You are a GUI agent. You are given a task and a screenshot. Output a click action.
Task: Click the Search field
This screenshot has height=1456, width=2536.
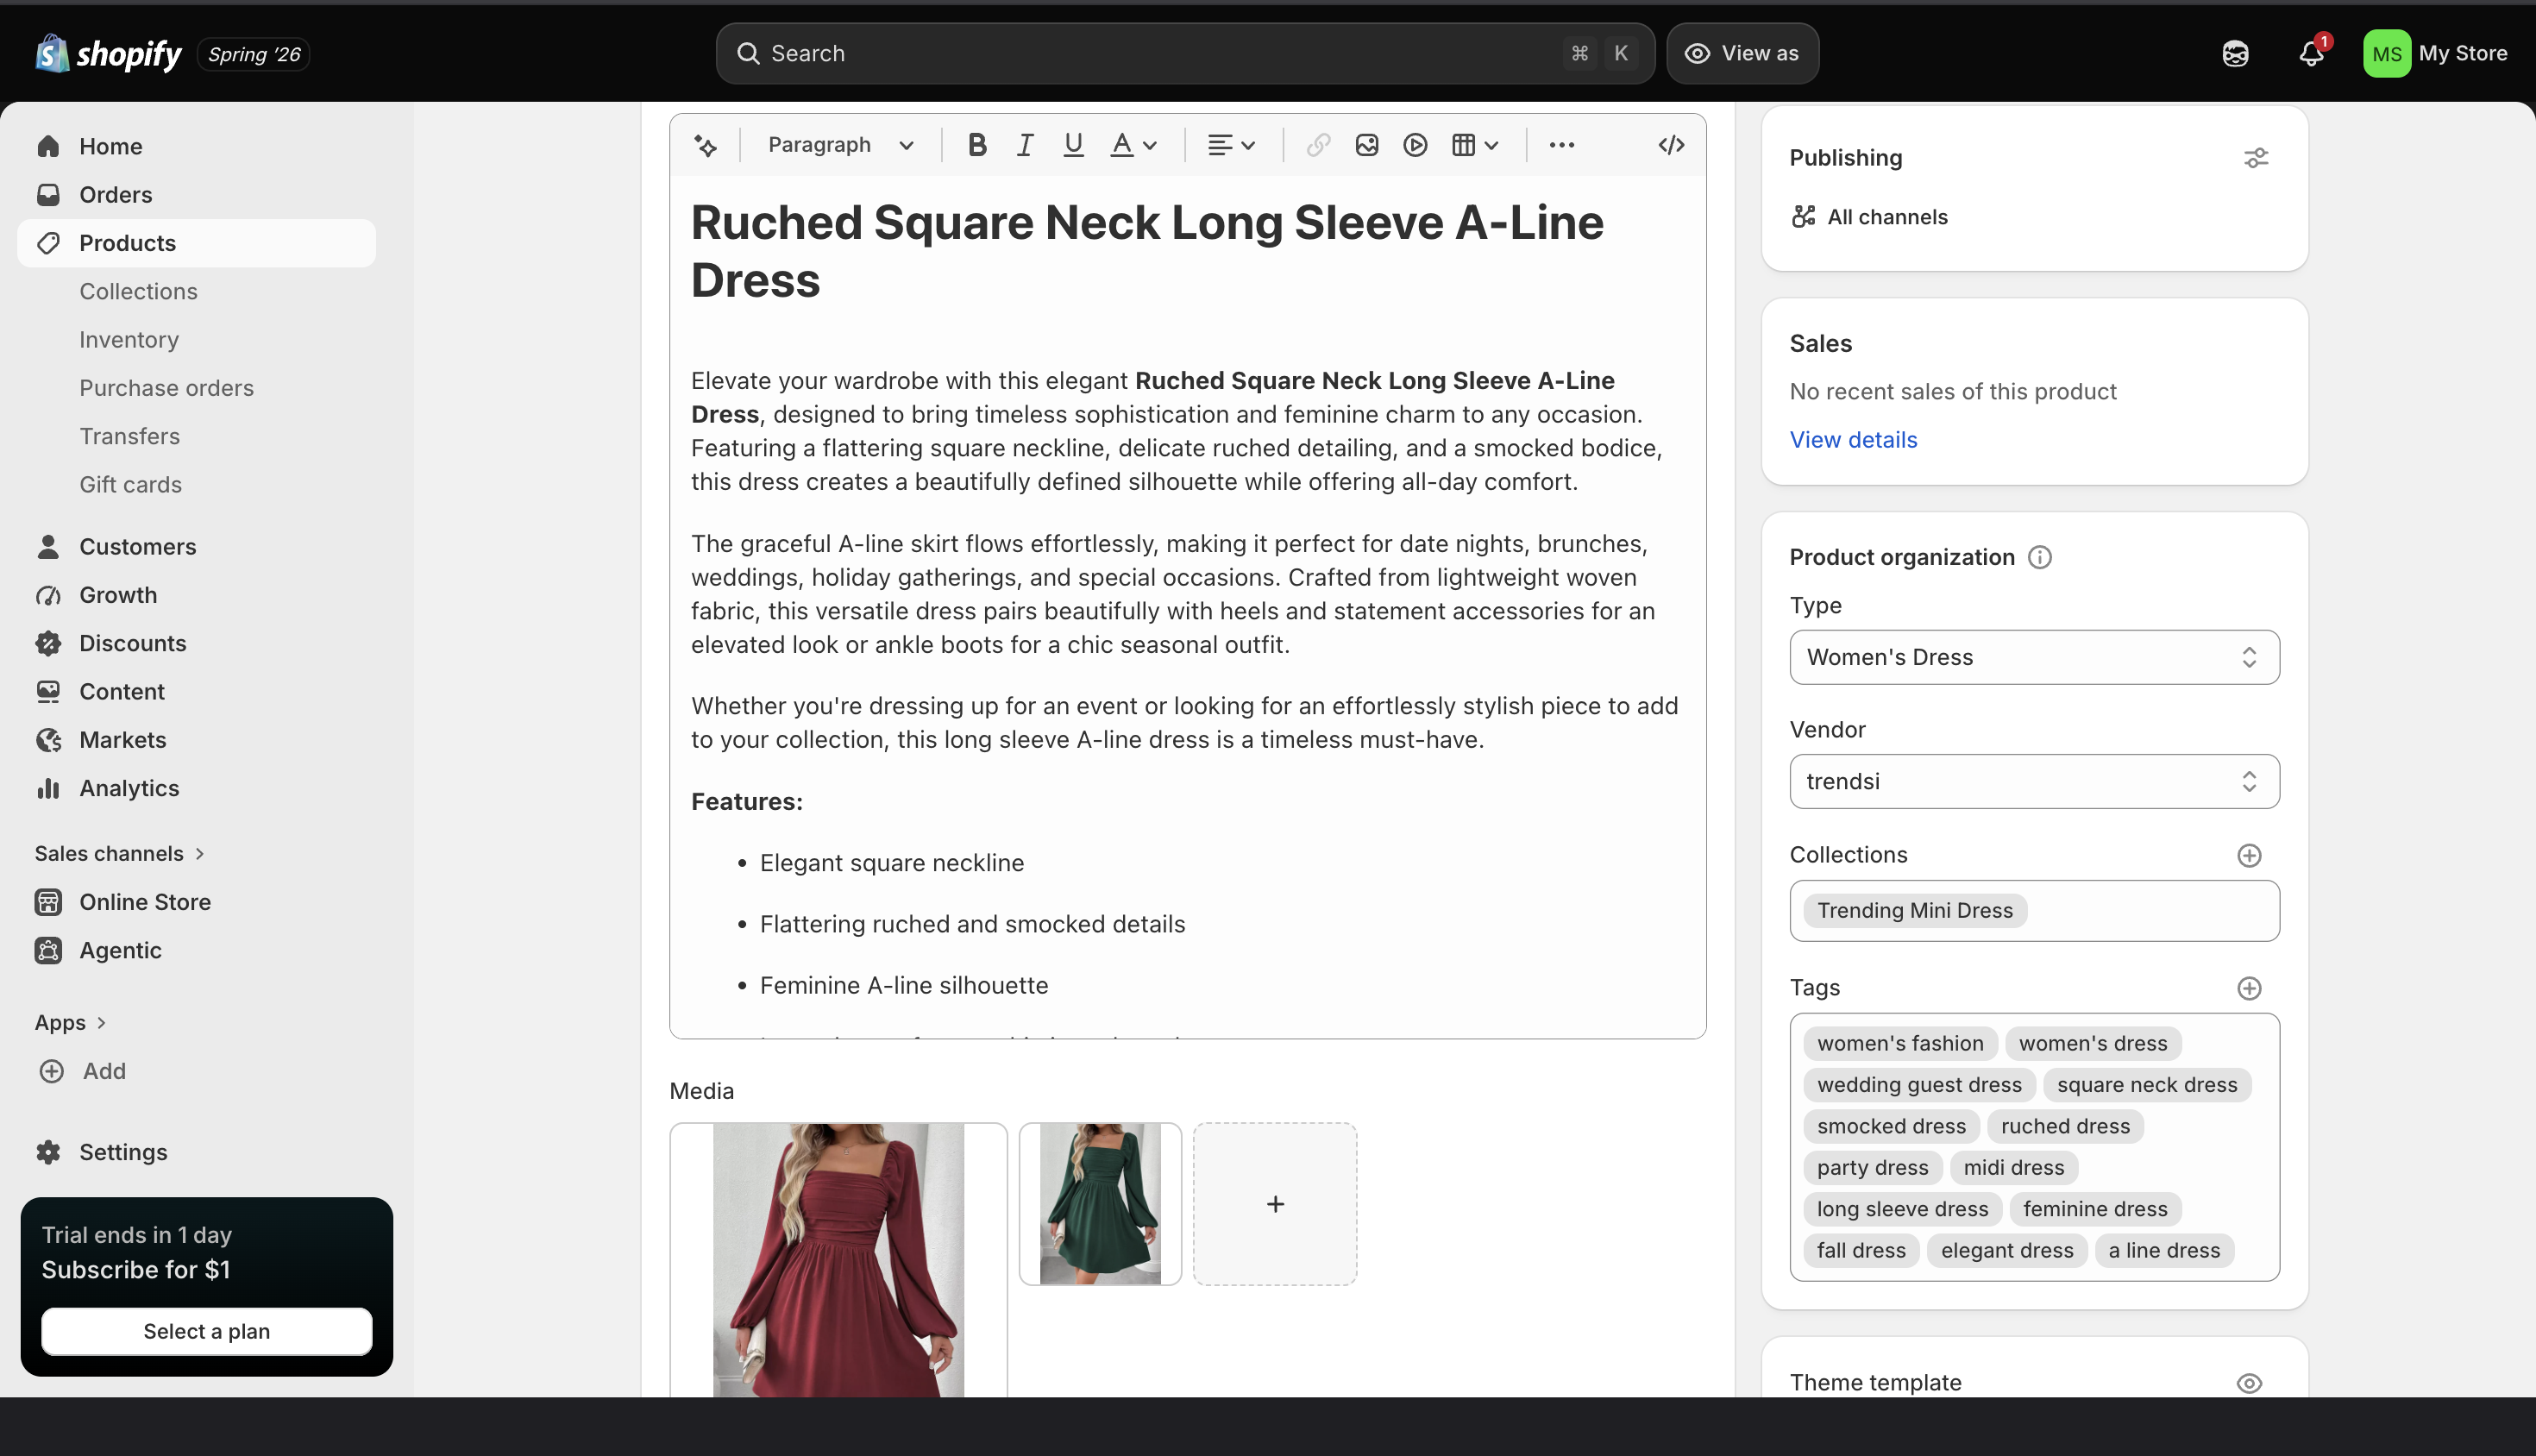click(1185, 53)
